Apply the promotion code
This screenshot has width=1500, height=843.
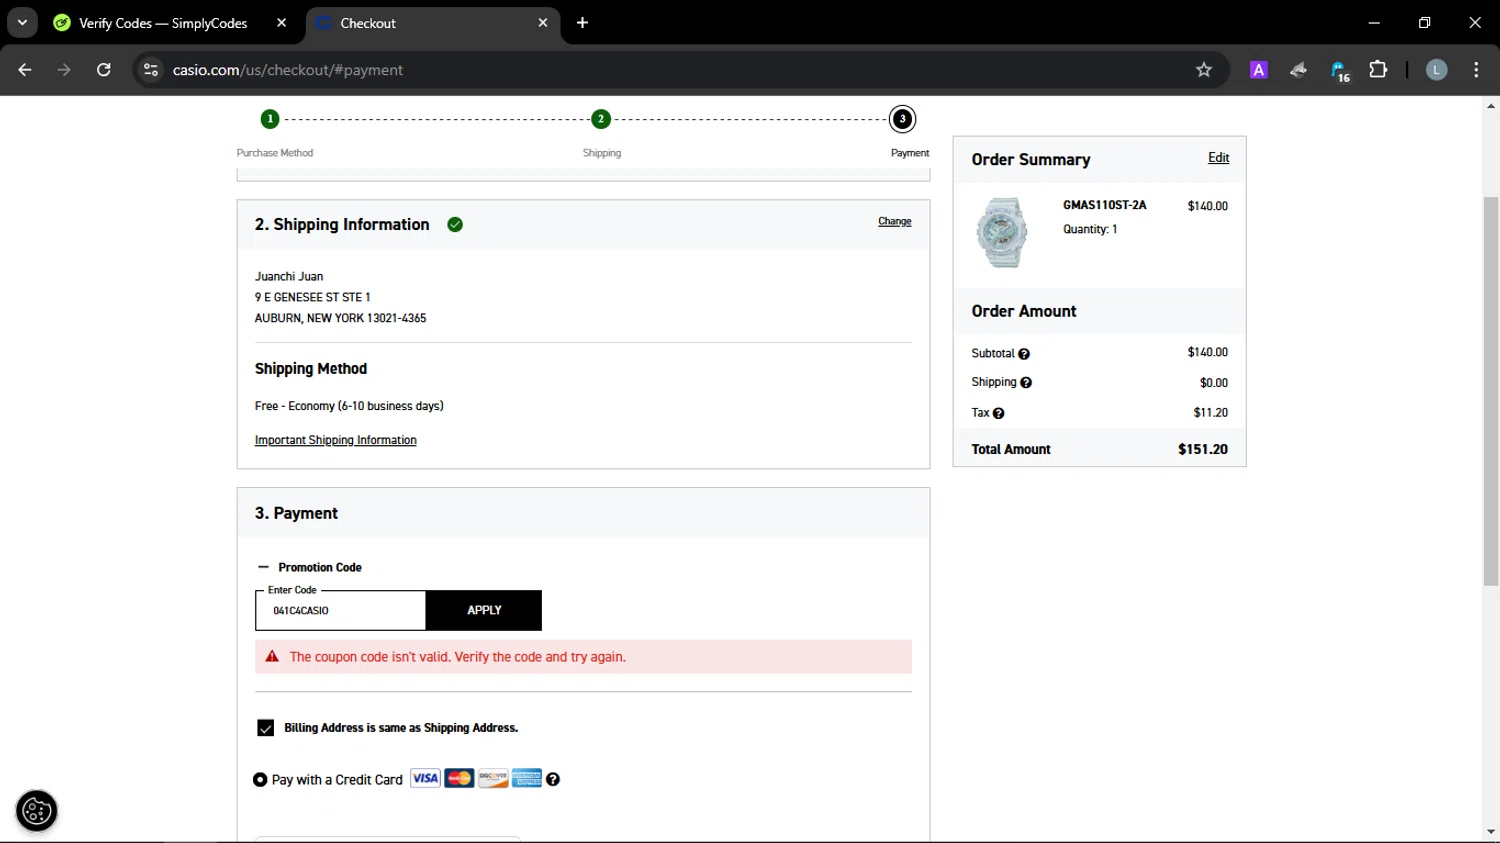484,610
